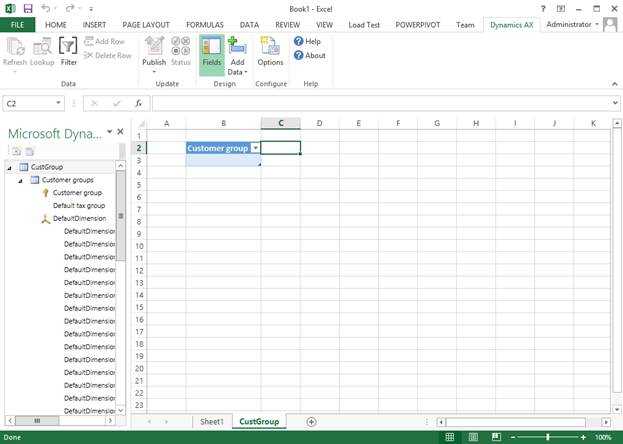The width and height of the screenshot is (623, 444).
Task: Switch to the REVIEW tab
Action: point(287,25)
